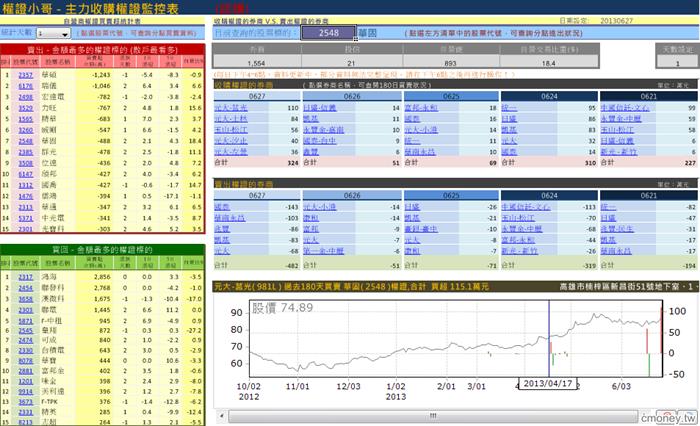This screenshot has width=700, height=426.
Task: Open stock code 2545 link
Action: tap(25, 330)
